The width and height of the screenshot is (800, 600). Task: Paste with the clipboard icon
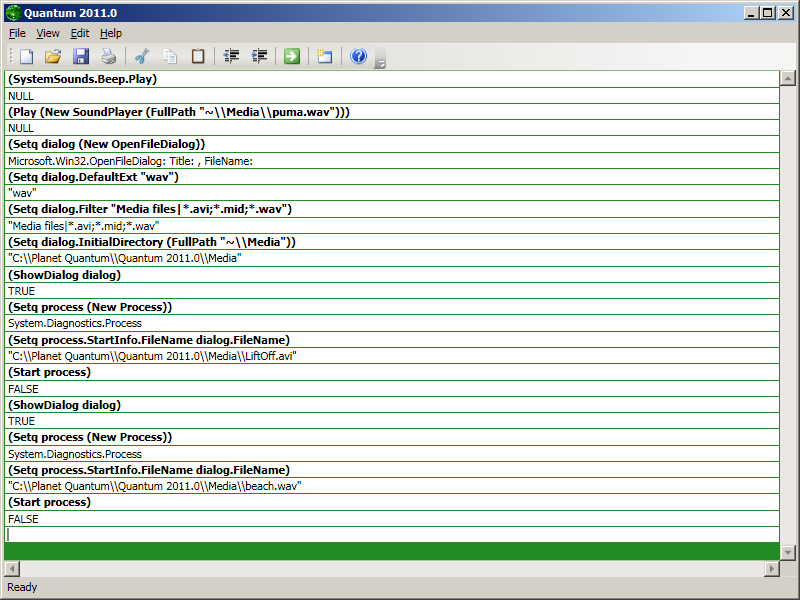click(198, 56)
